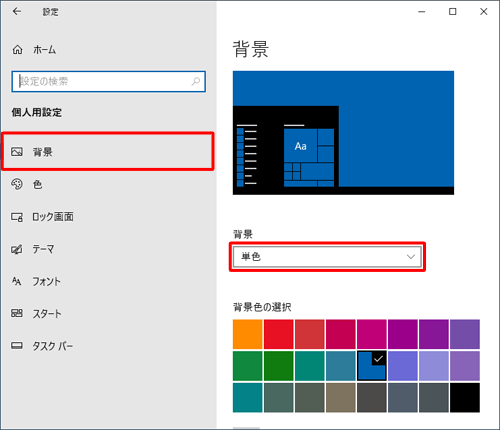
Task: Choose the magenta swatch in top row
Action: pos(372,334)
